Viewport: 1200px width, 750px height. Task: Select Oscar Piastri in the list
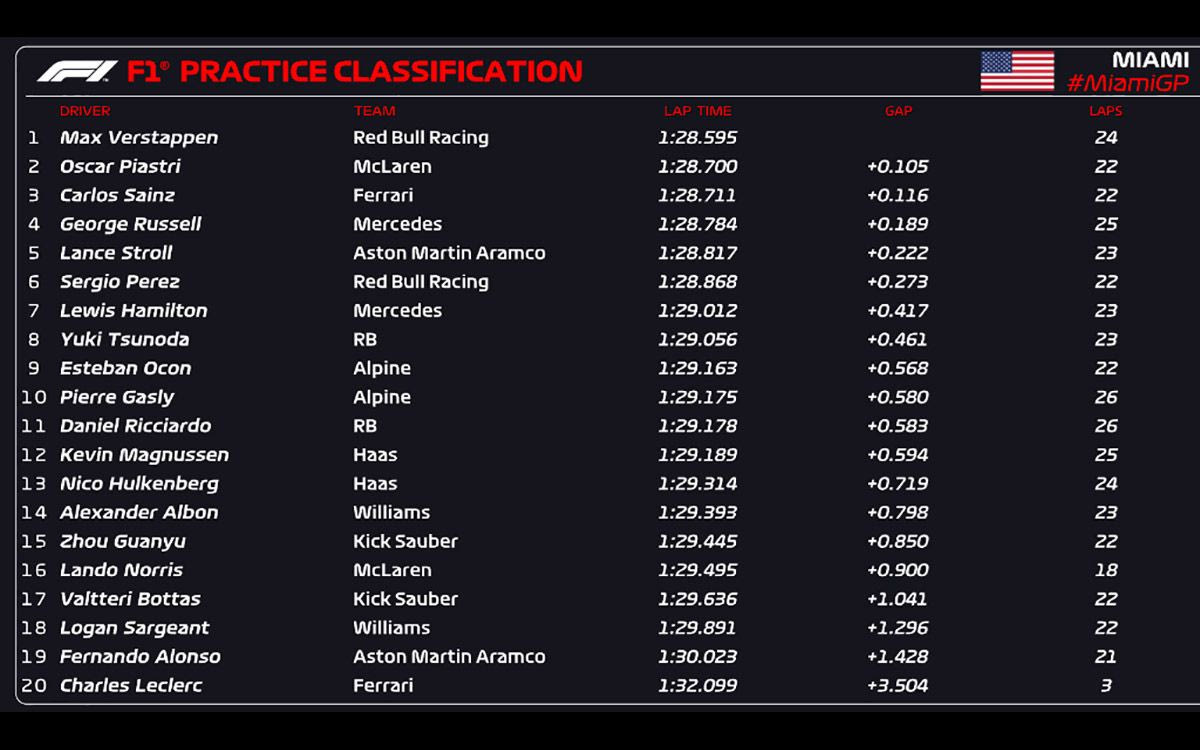(120, 167)
